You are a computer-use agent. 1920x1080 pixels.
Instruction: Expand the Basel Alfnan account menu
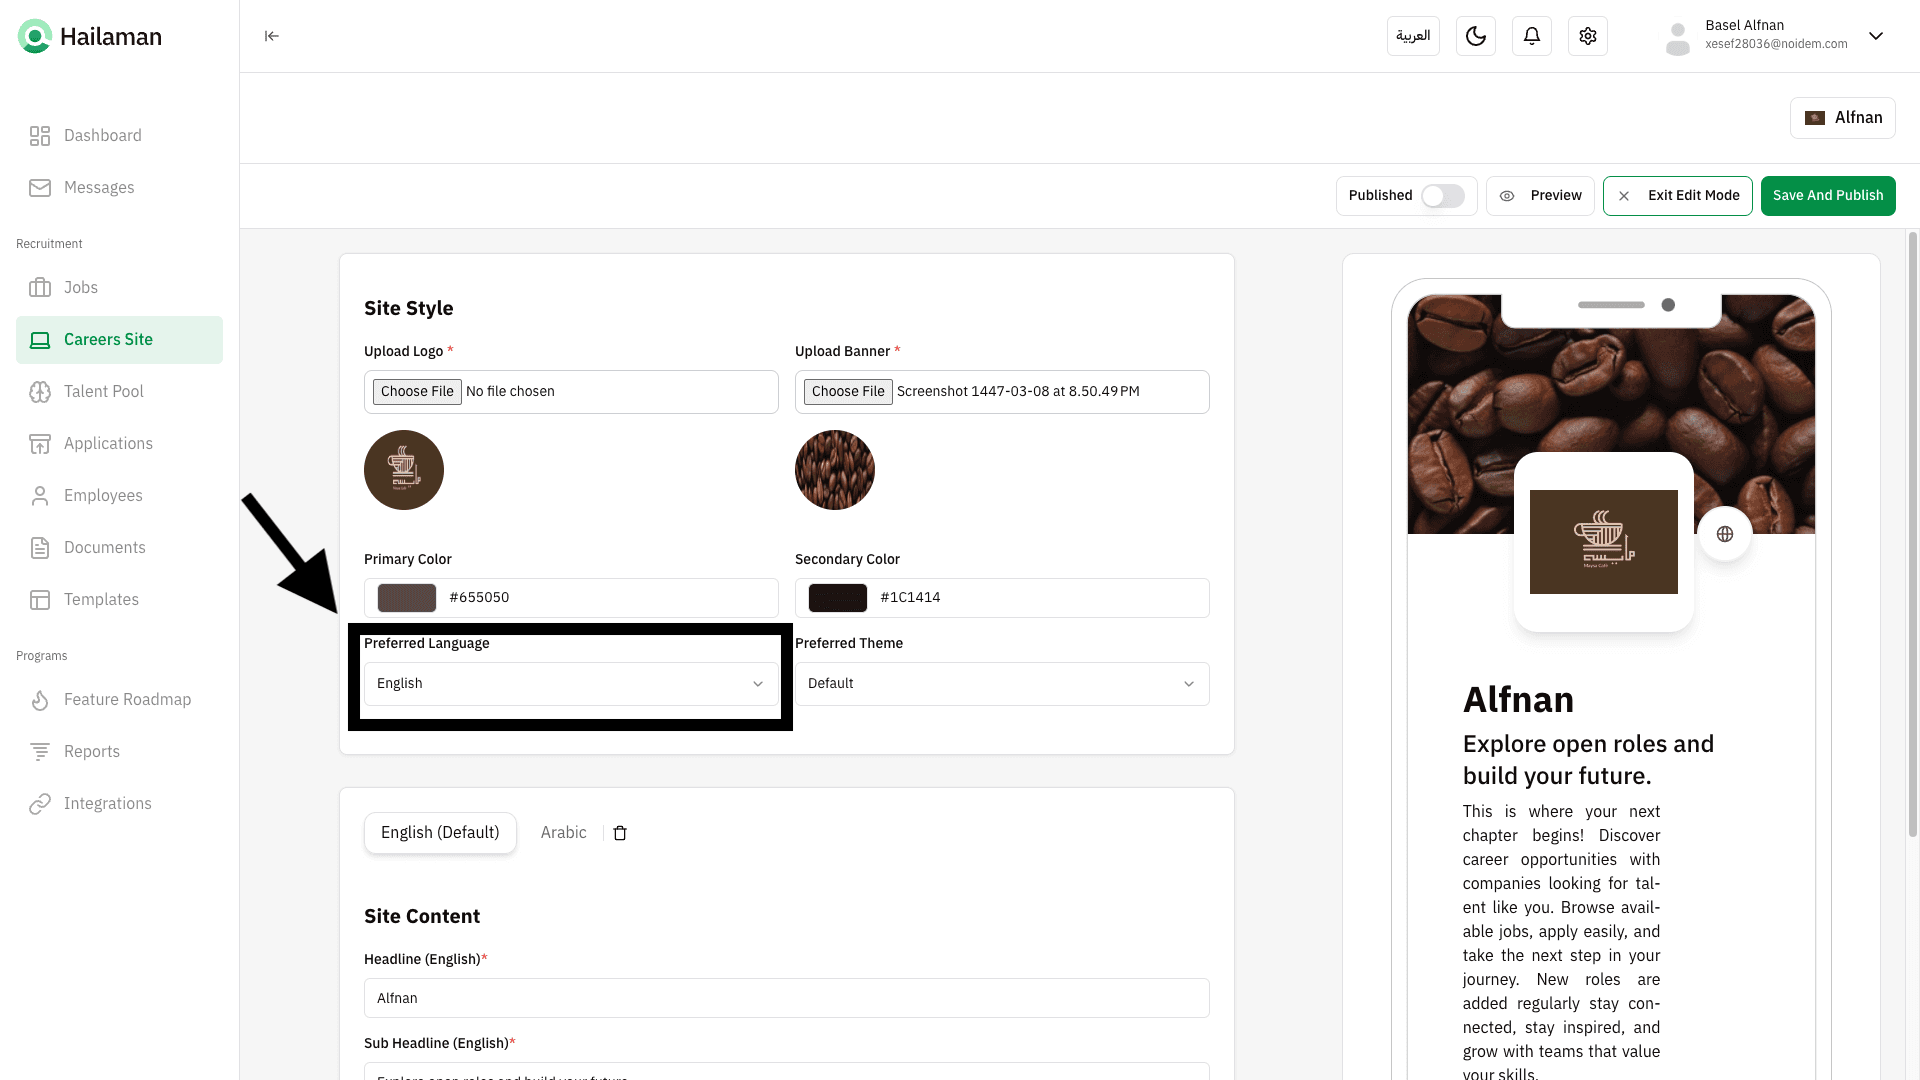click(x=1875, y=36)
